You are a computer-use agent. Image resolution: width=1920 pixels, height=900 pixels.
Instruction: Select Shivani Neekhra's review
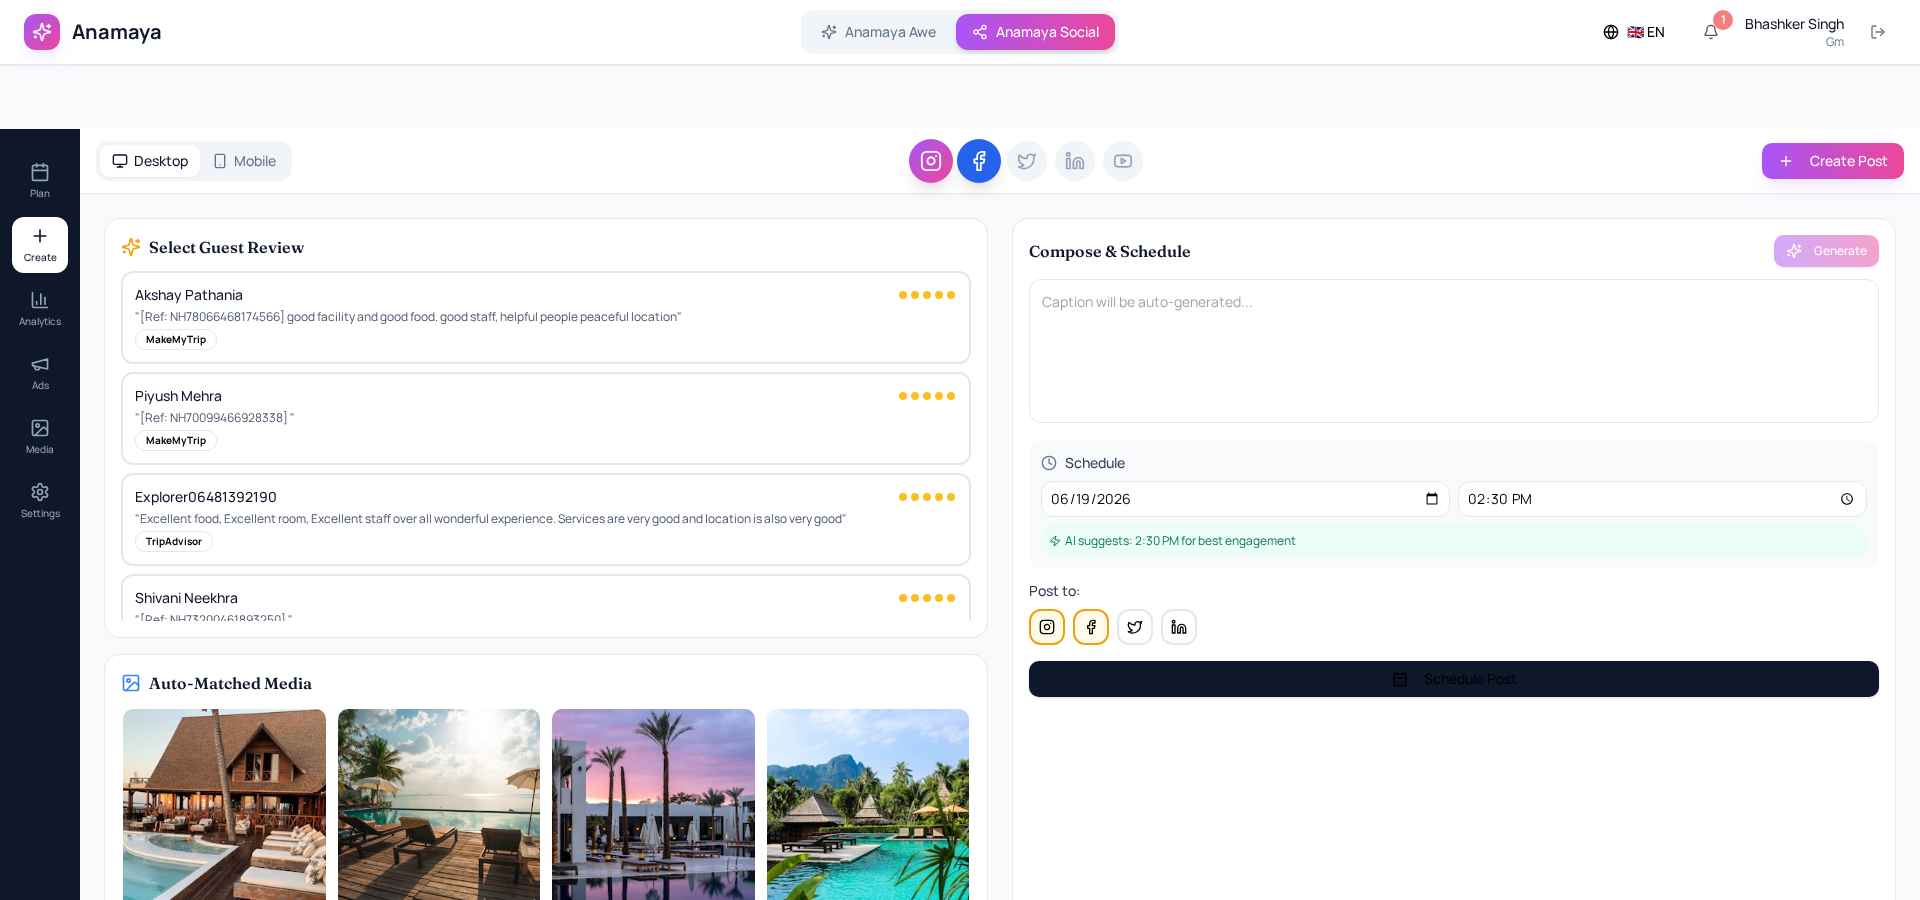[x=546, y=598]
